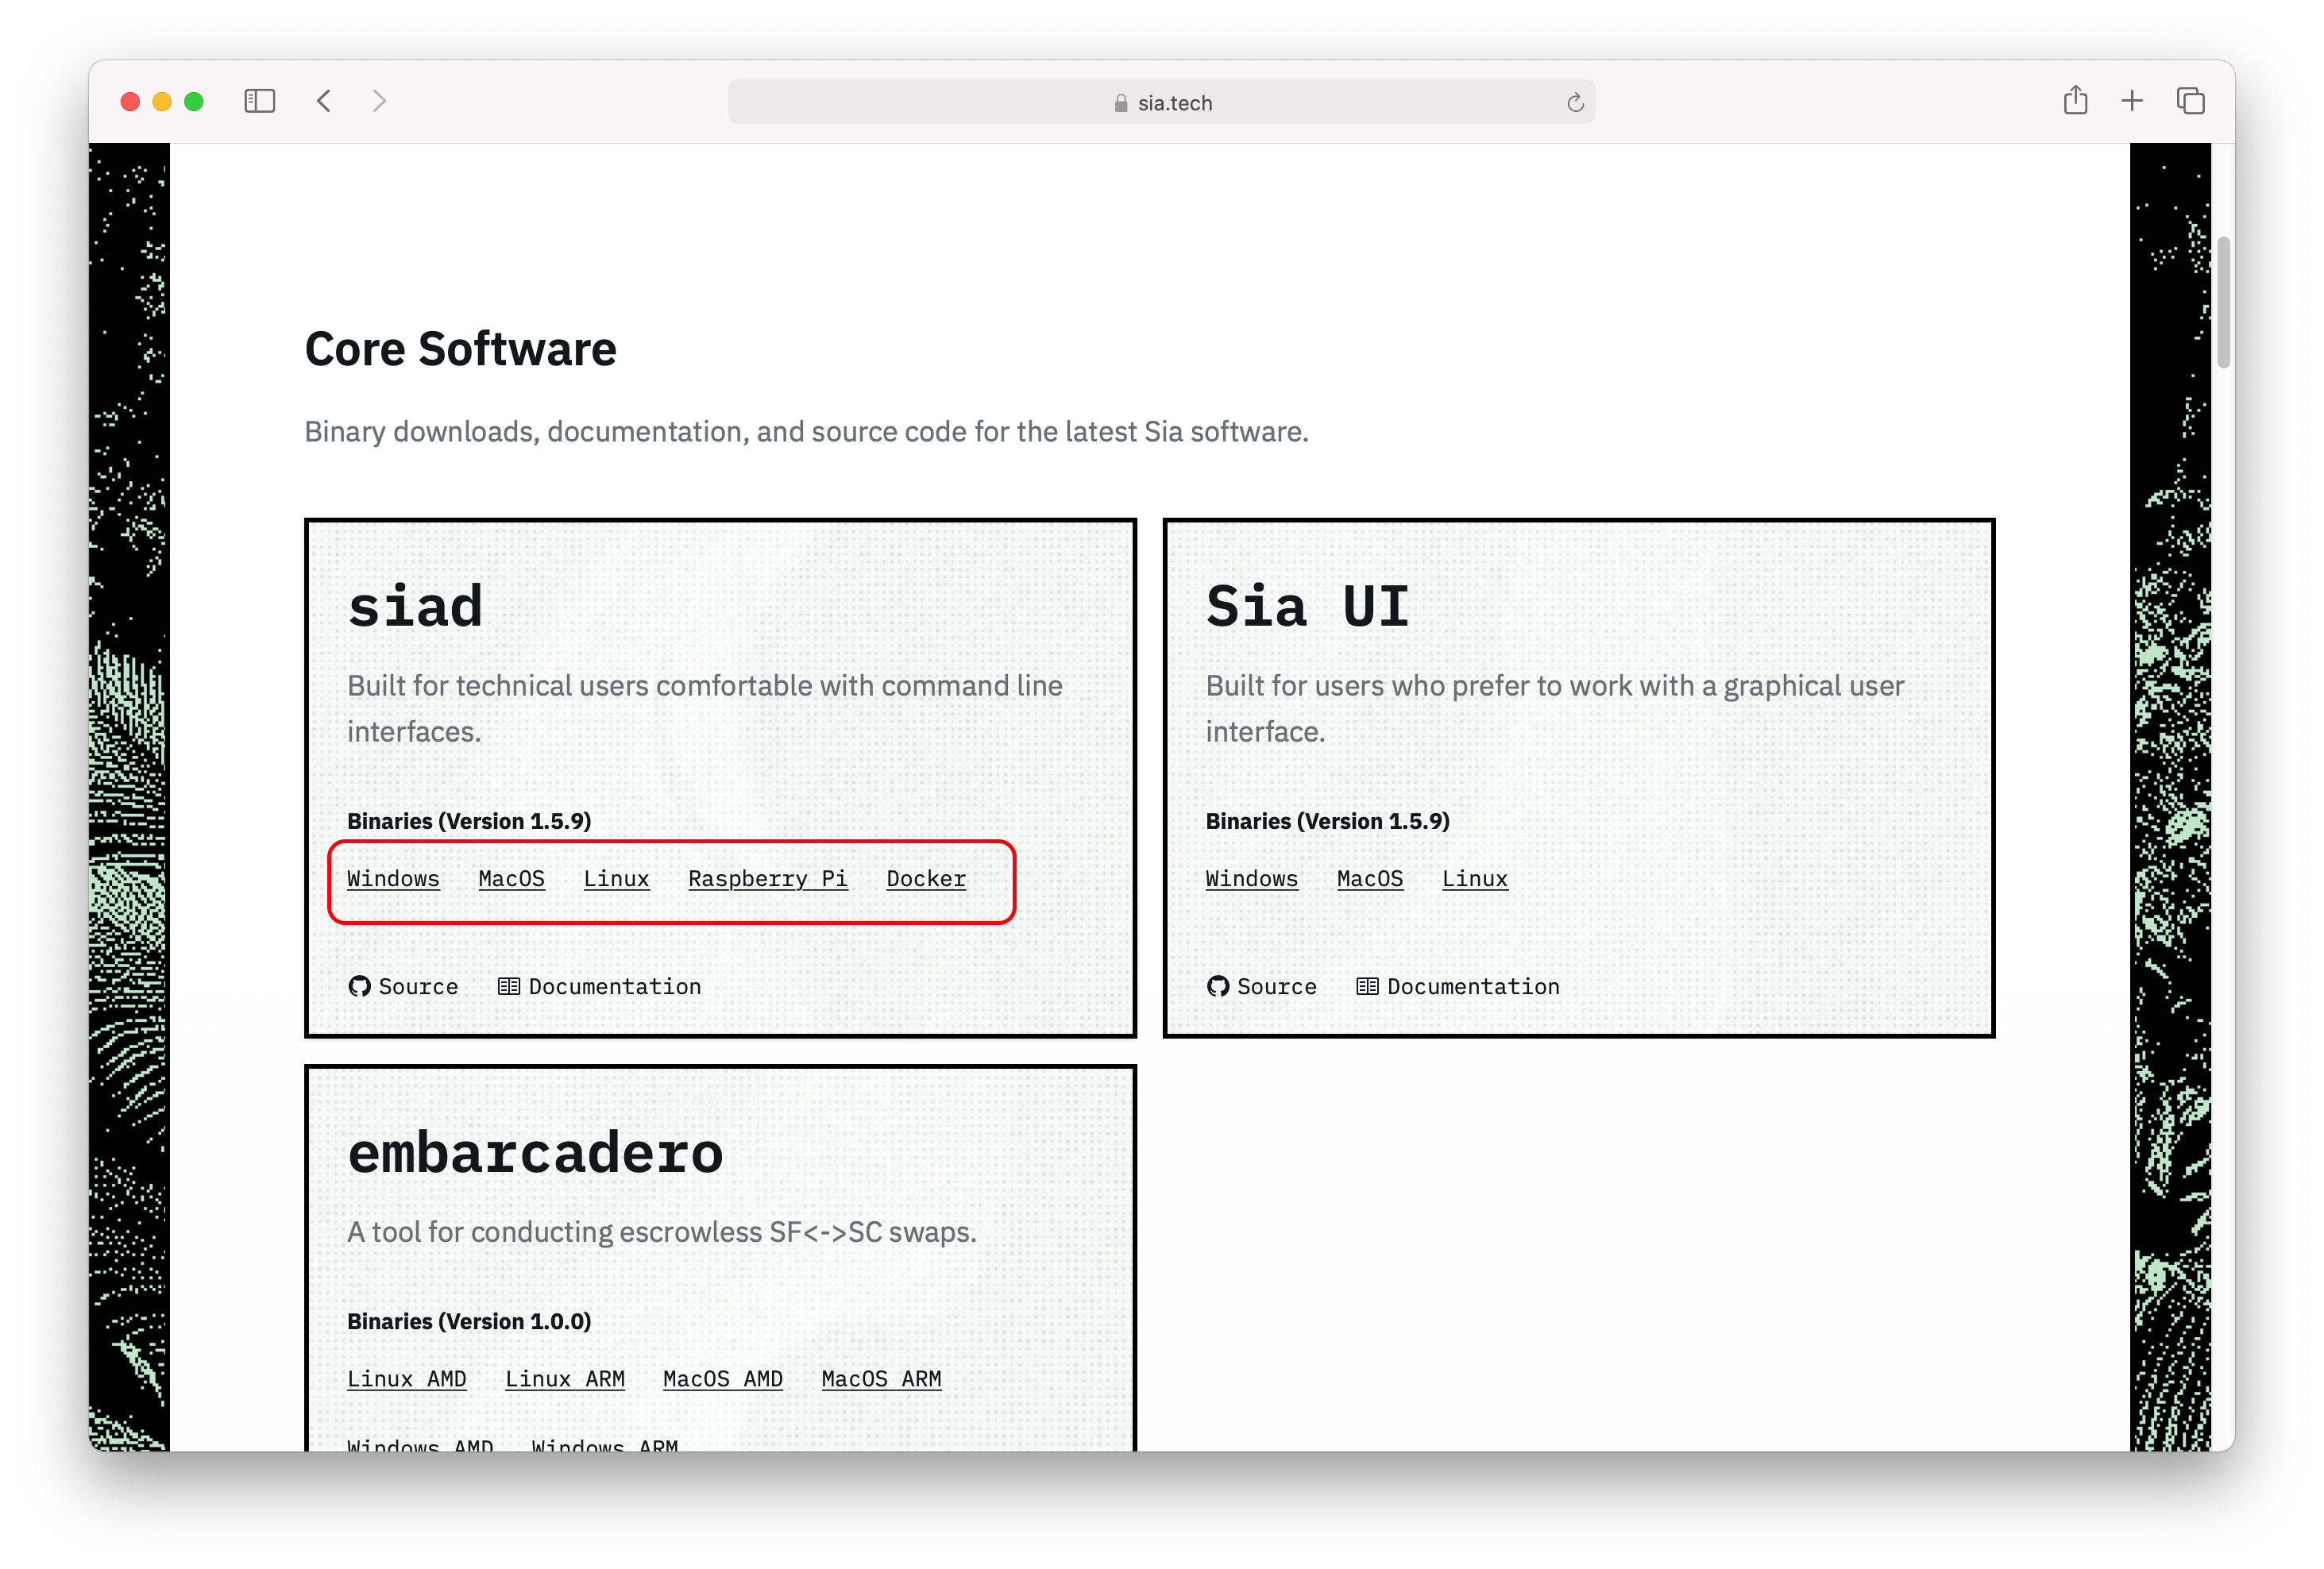Image resolution: width=2324 pixels, height=1569 pixels.
Task: Click siad's Binaries (Version 1.5.9) label
Action: 469,821
